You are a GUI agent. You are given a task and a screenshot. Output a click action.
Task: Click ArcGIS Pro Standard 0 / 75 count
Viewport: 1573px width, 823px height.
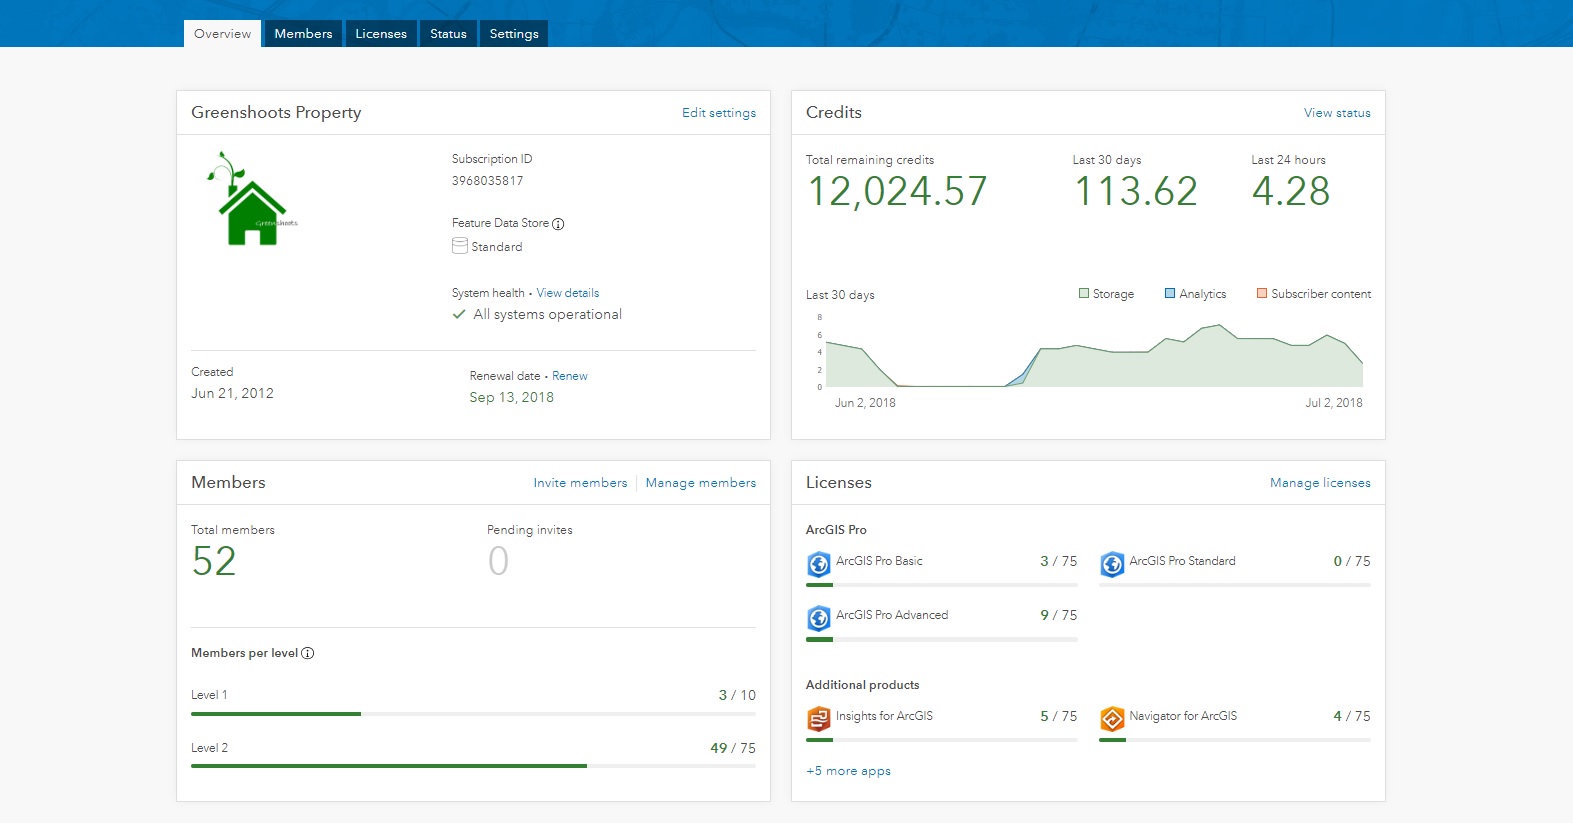click(1352, 561)
